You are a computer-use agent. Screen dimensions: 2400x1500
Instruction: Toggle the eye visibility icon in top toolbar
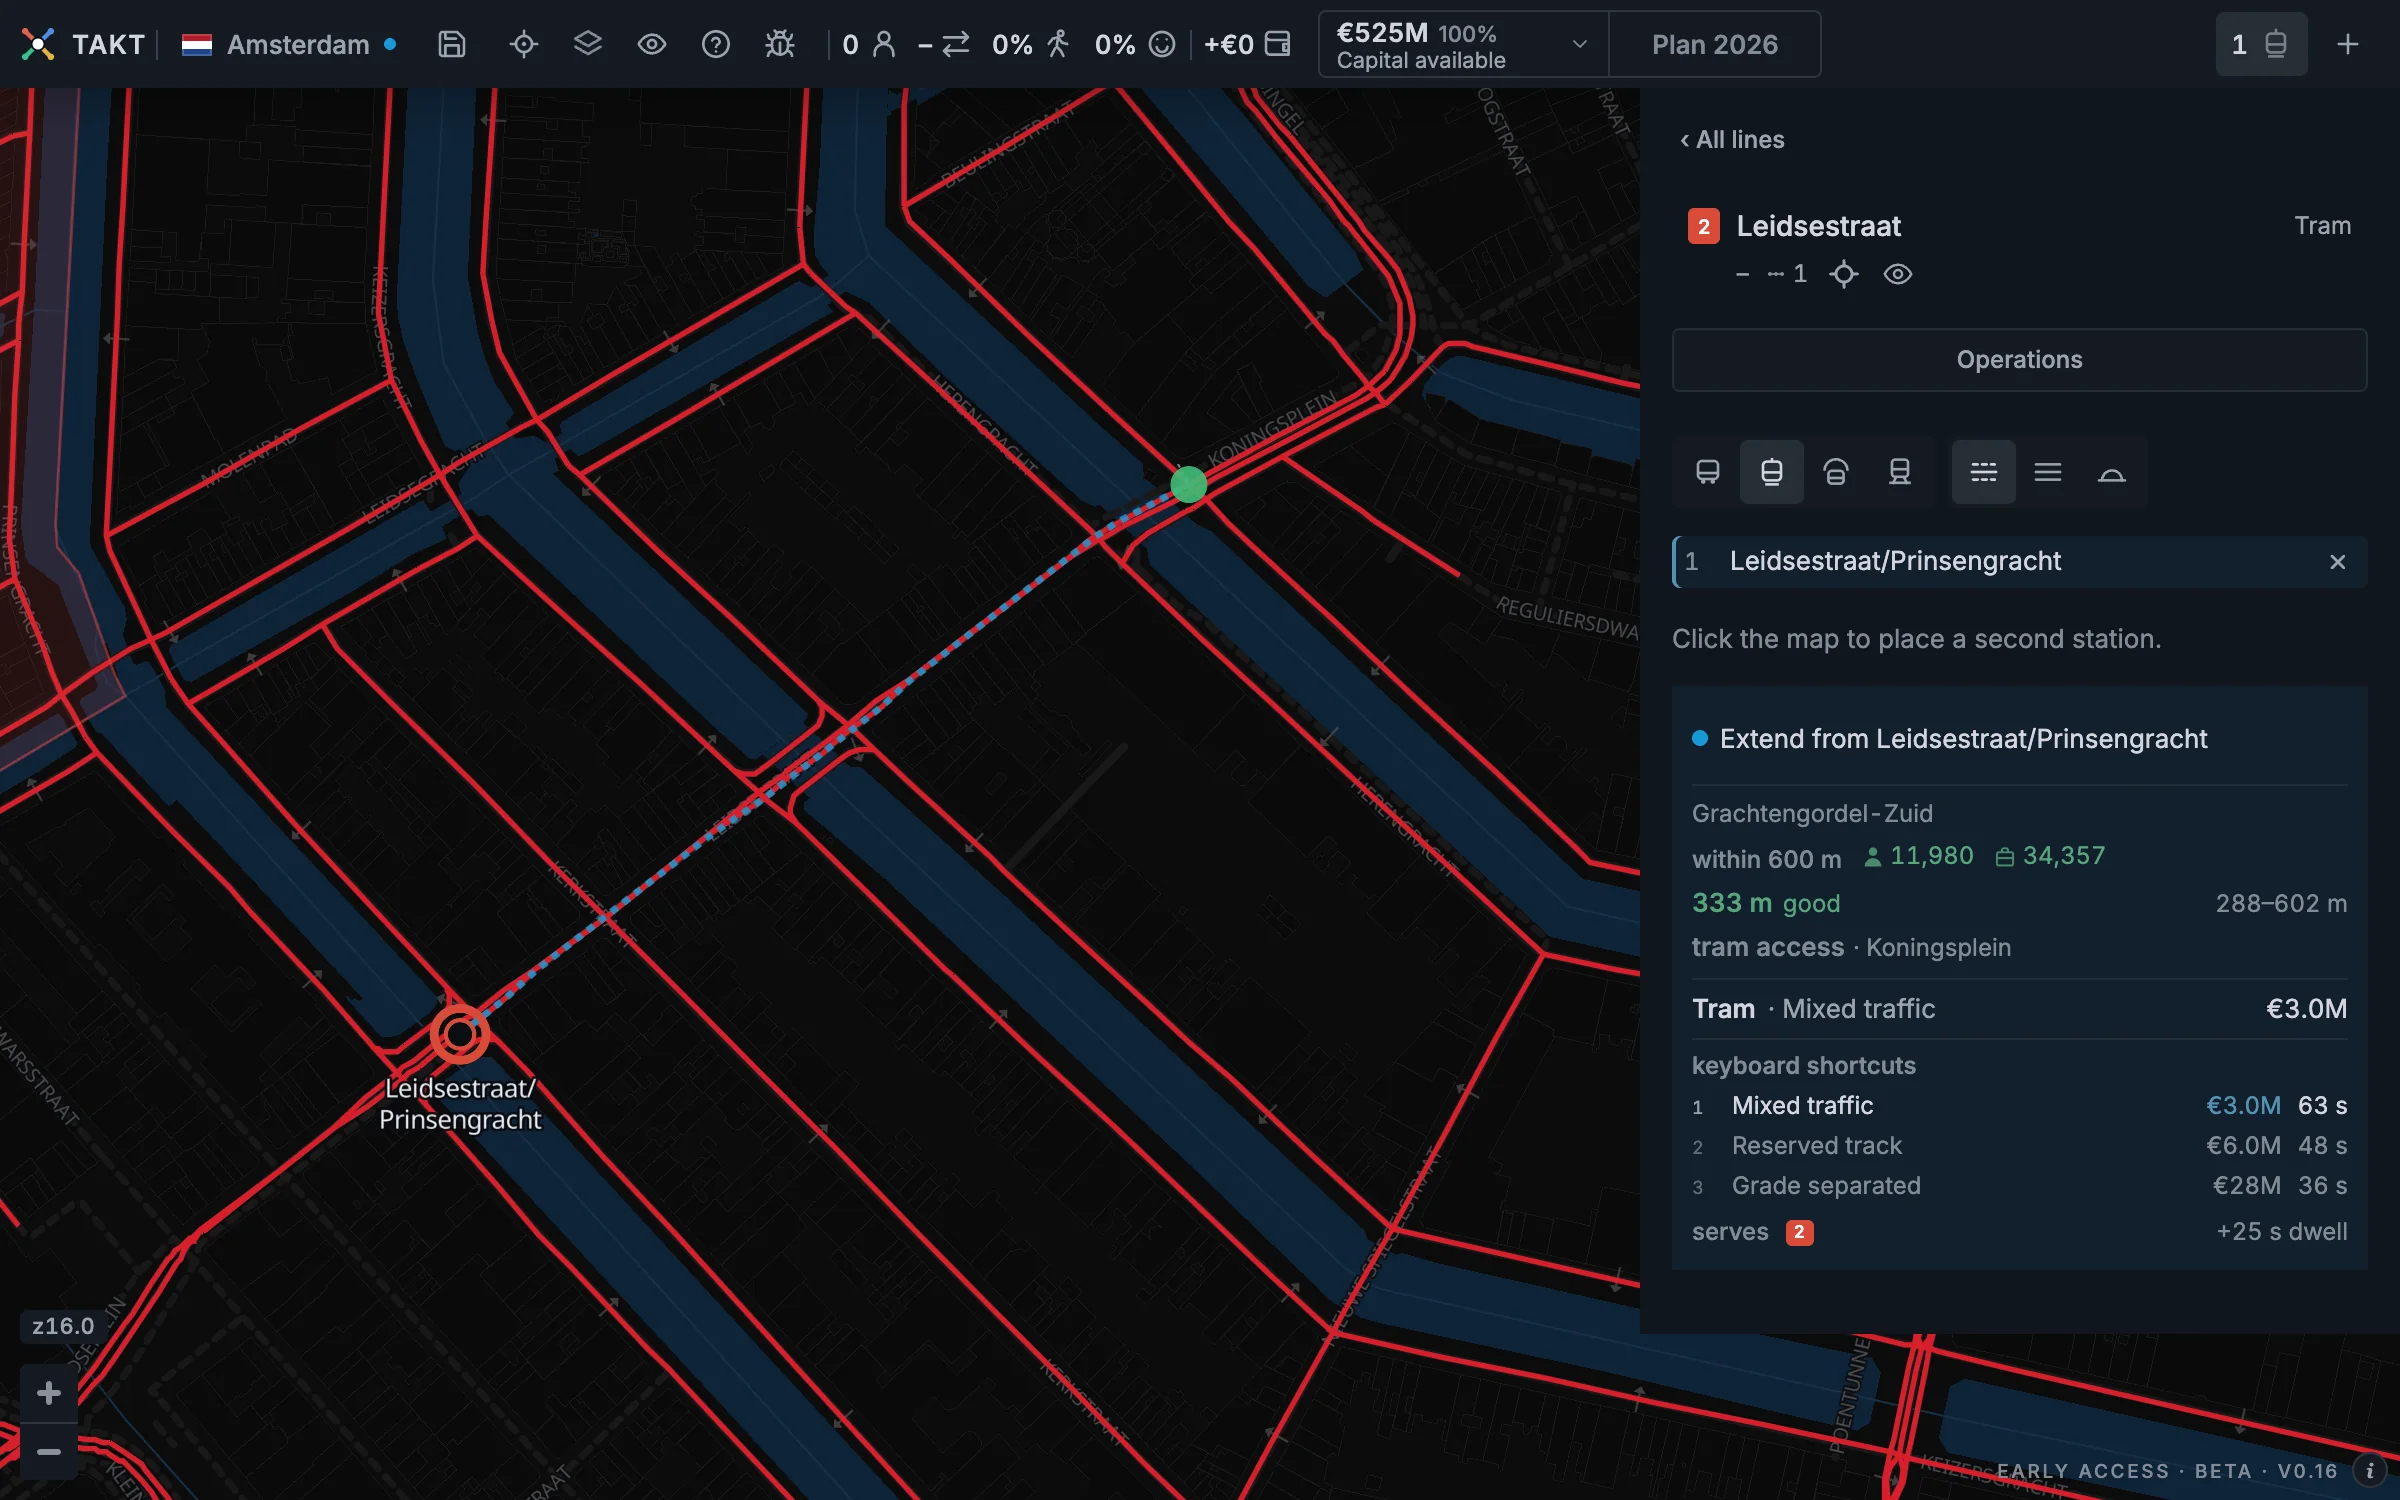652,44
